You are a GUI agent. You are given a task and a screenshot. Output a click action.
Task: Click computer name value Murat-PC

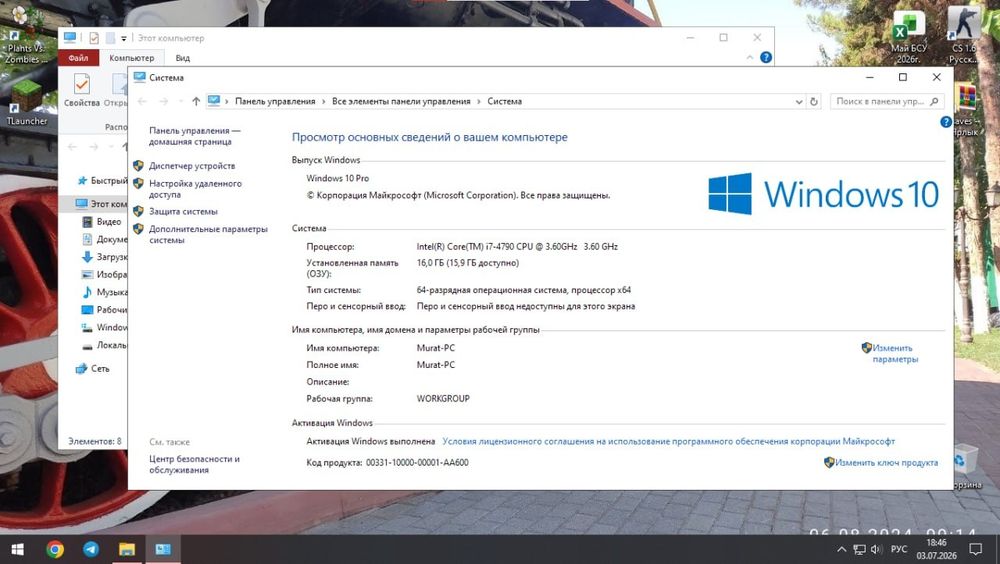pyautogui.click(x=436, y=348)
